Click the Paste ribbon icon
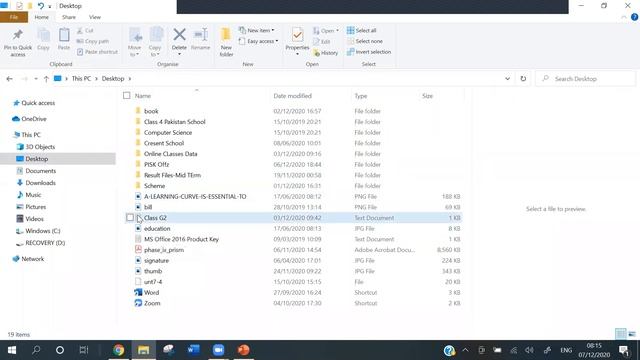This screenshot has width=640, height=360. point(64,36)
